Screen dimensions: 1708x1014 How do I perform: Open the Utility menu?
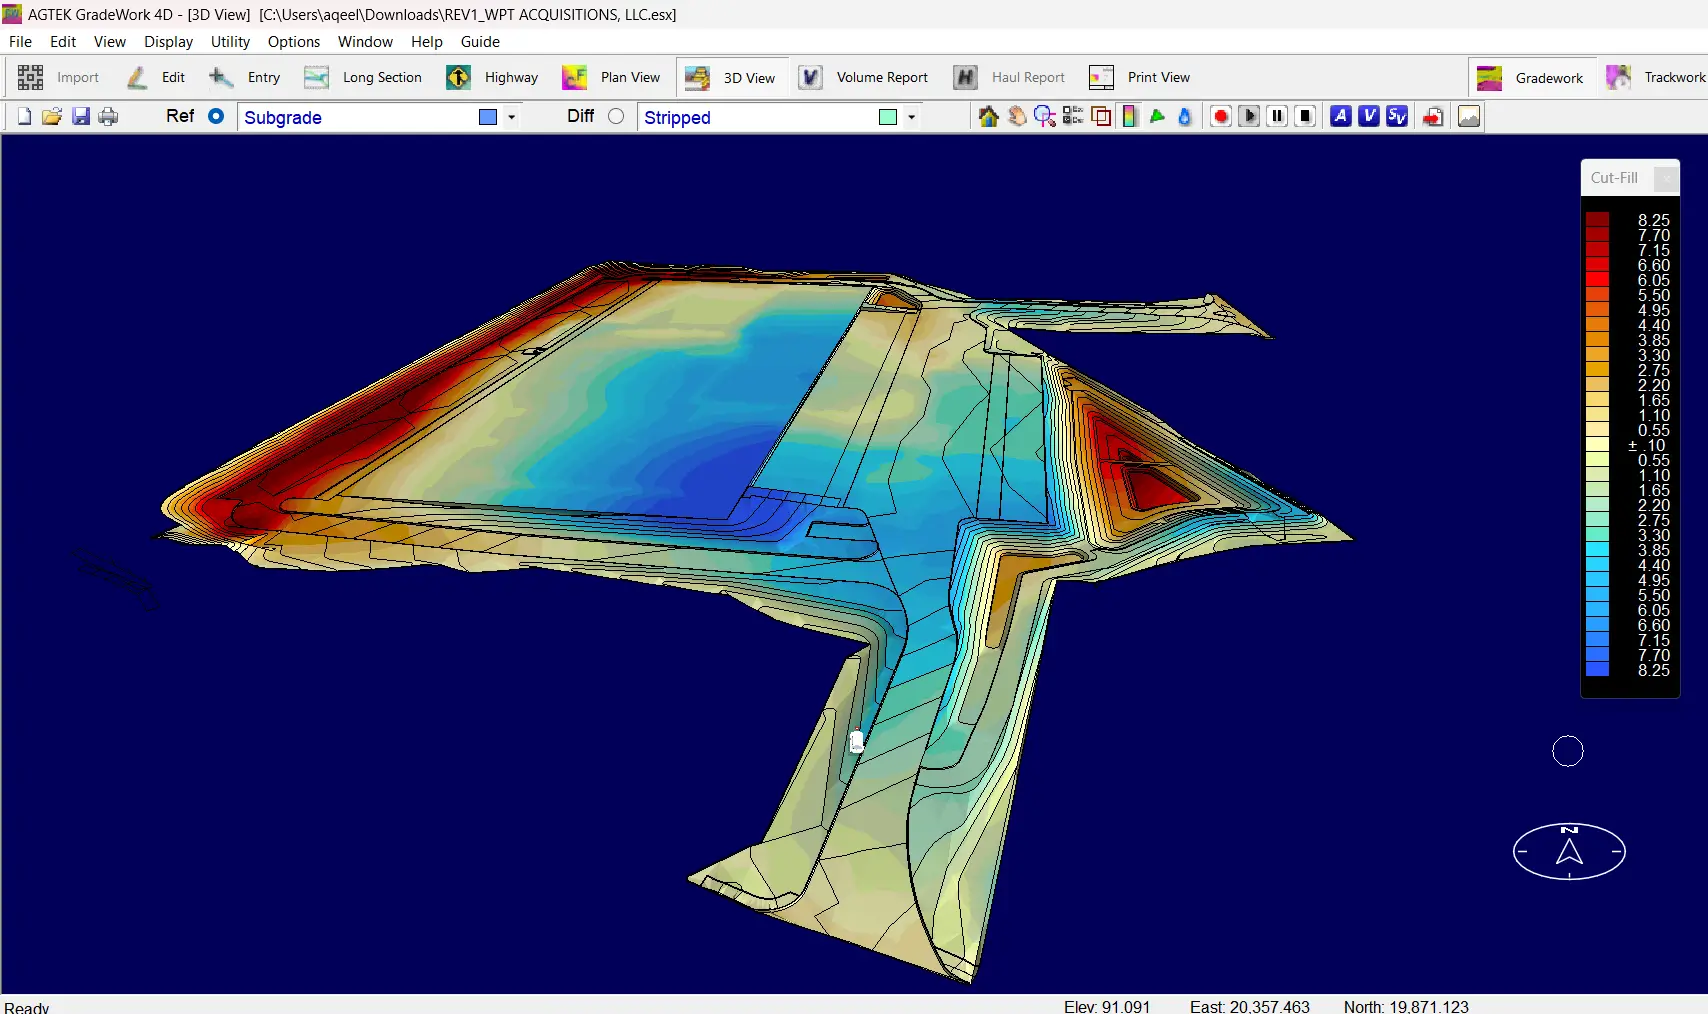point(230,42)
